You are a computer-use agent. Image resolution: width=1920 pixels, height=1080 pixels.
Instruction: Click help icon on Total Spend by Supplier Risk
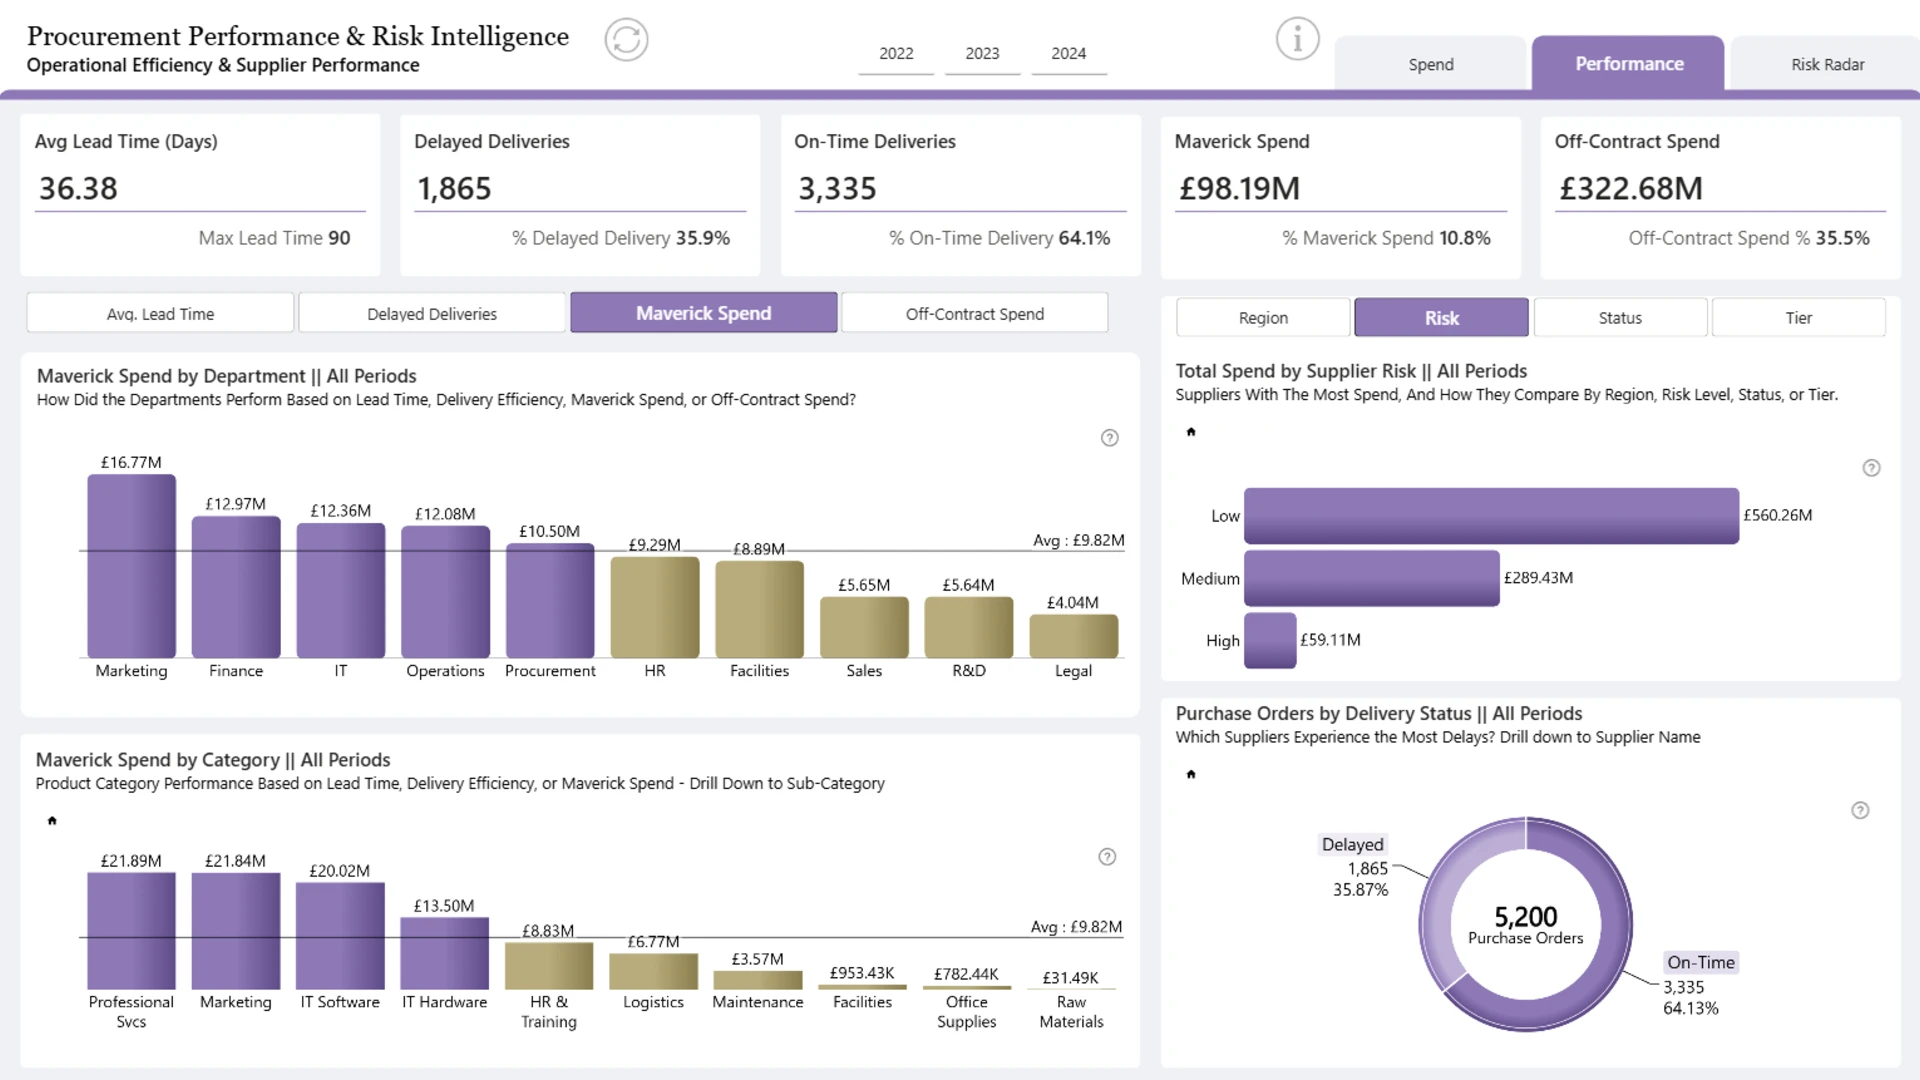click(1871, 468)
